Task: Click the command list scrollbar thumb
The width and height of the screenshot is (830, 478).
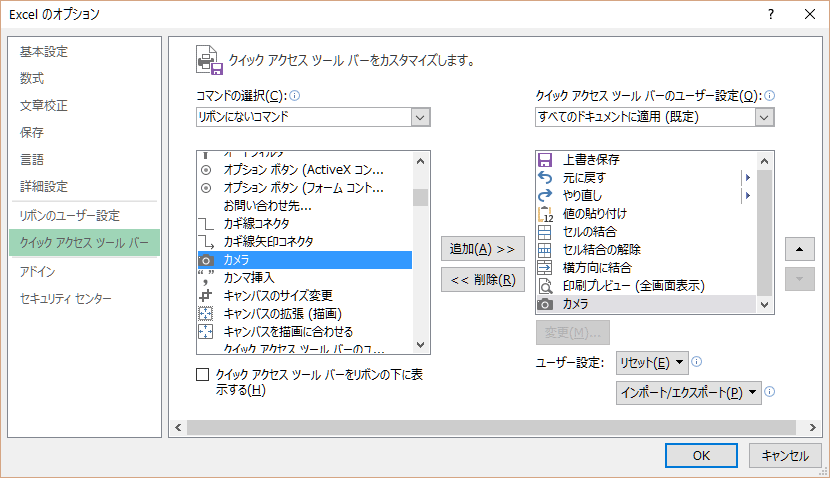Action: point(420,197)
